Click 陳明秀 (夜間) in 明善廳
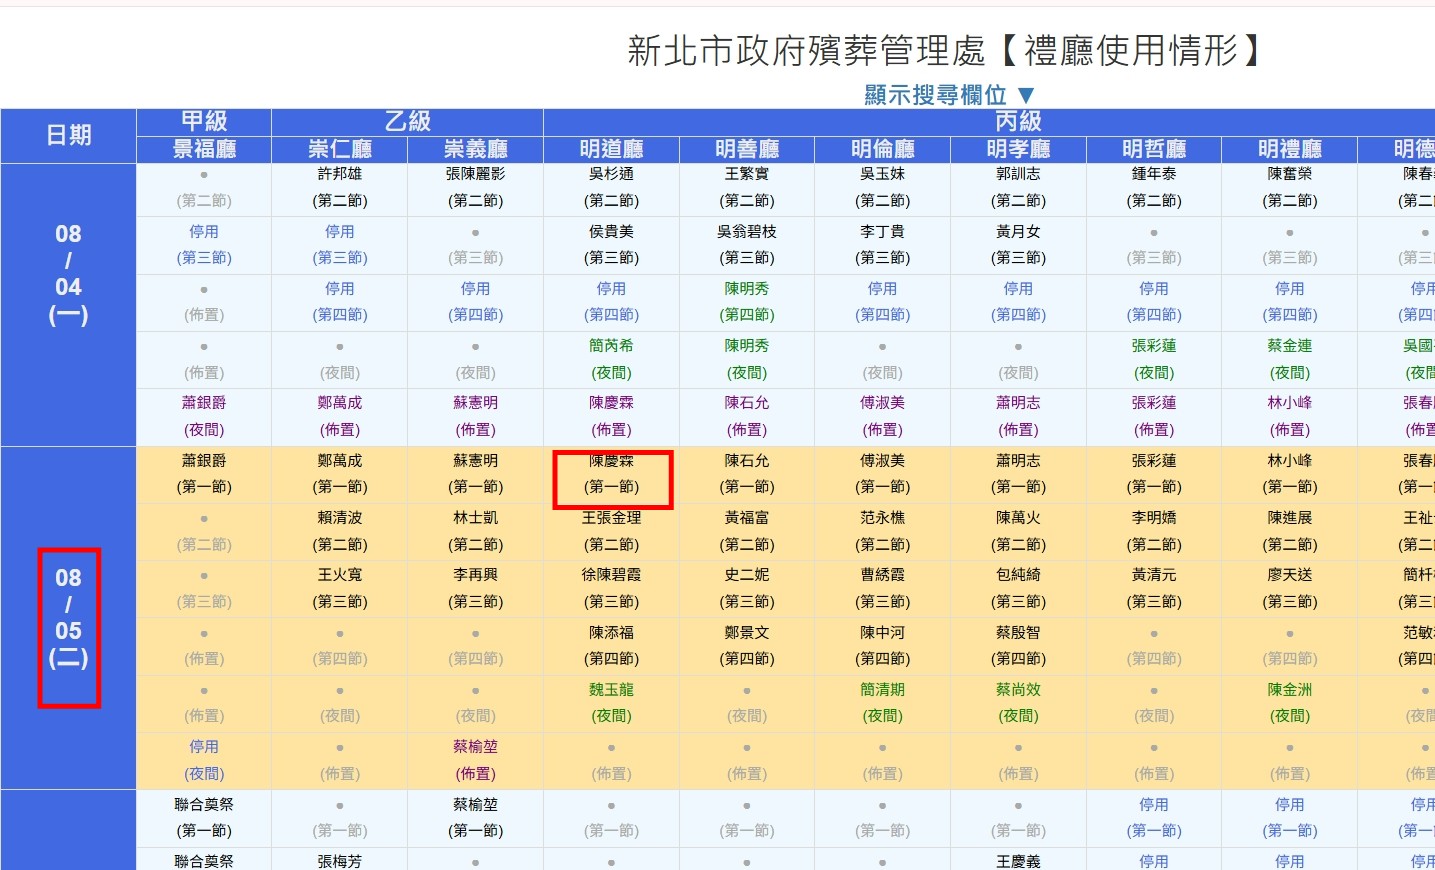This screenshot has height=870, width=1435. pyautogui.click(x=747, y=359)
